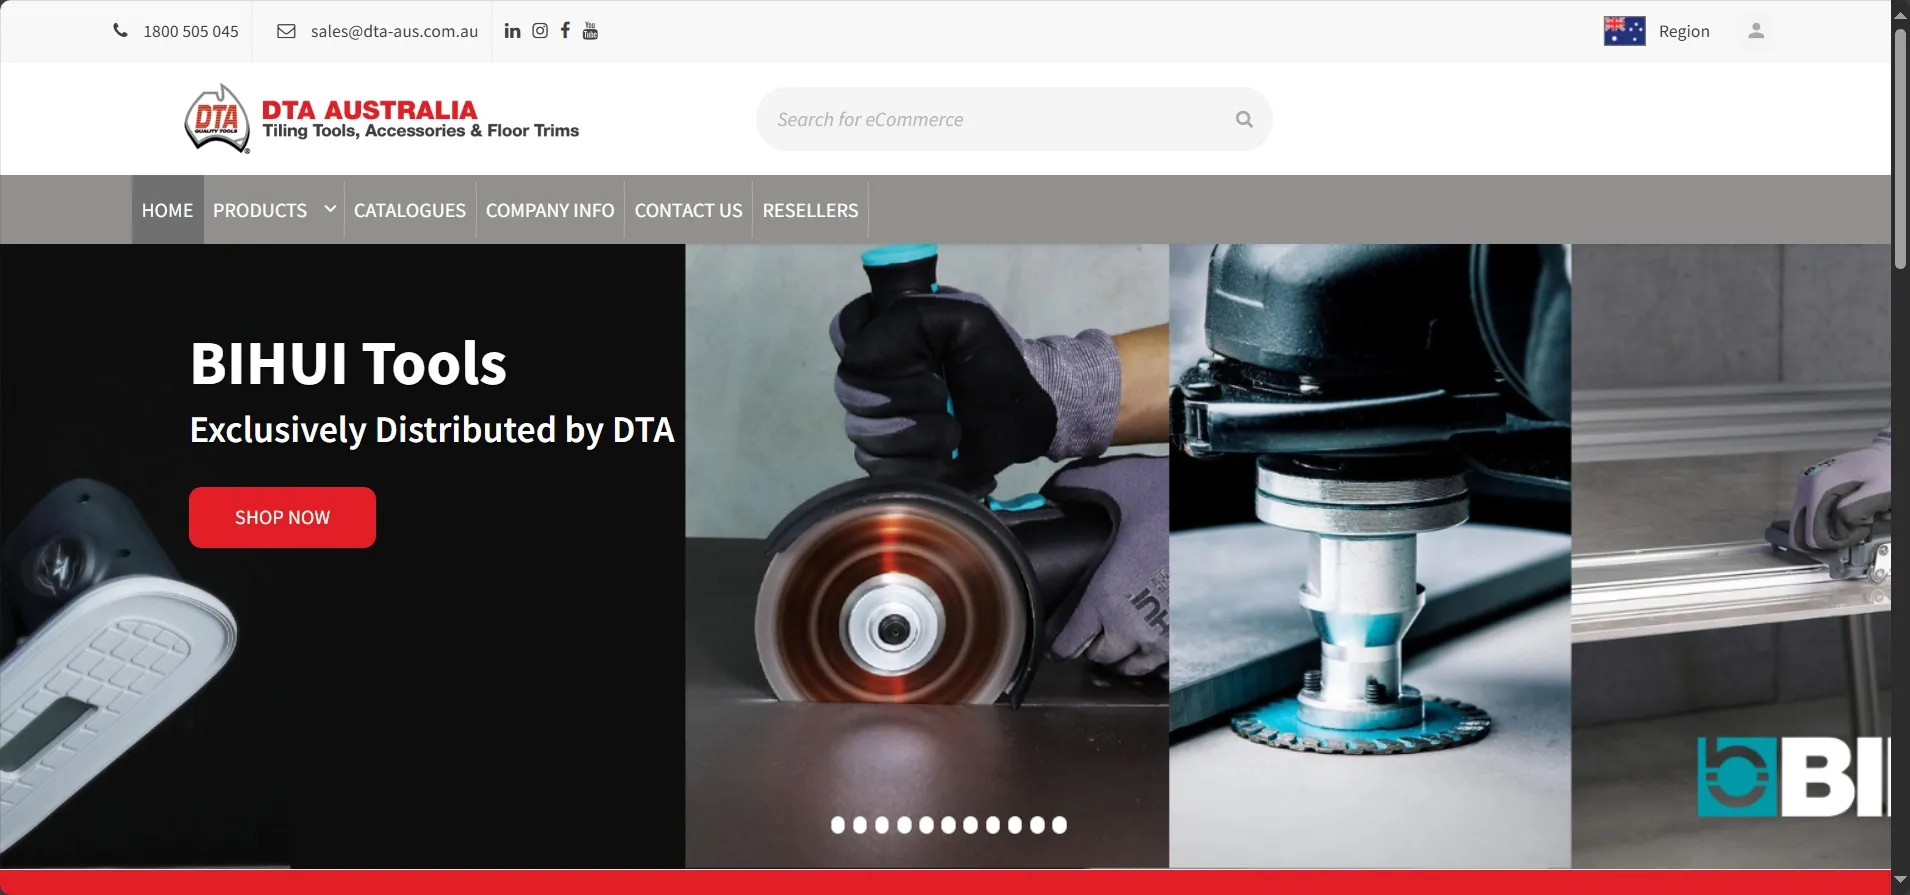Click the Shop Now button

282,517
